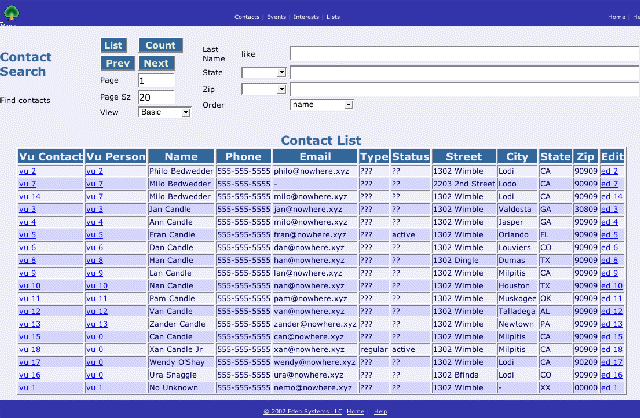Open the Contacts menu in top navigation
The height and width of the screenshot is (418, 640).
[x=247, y=17]
